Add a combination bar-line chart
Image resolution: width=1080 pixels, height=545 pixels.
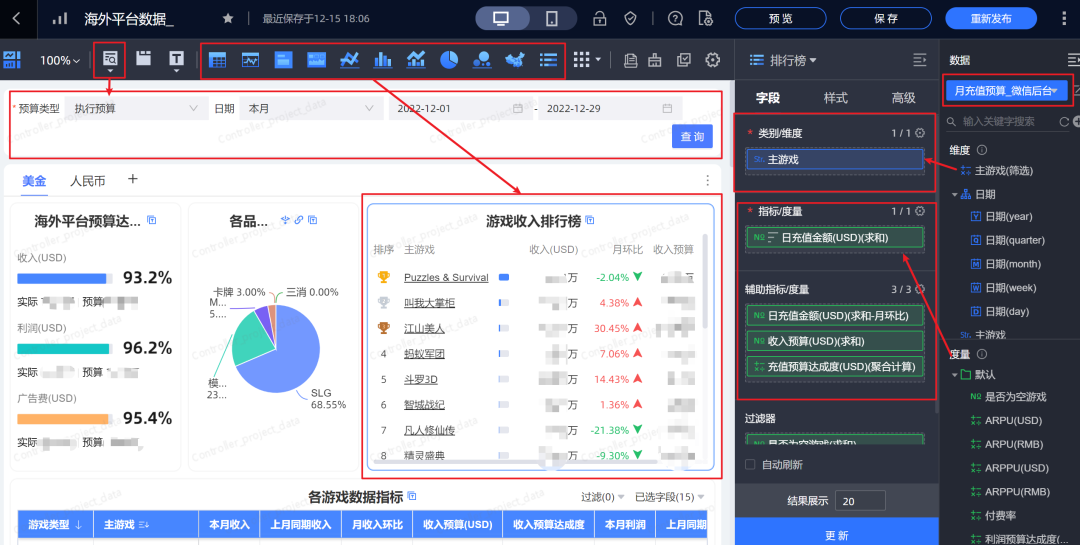[x=415, y=60]
